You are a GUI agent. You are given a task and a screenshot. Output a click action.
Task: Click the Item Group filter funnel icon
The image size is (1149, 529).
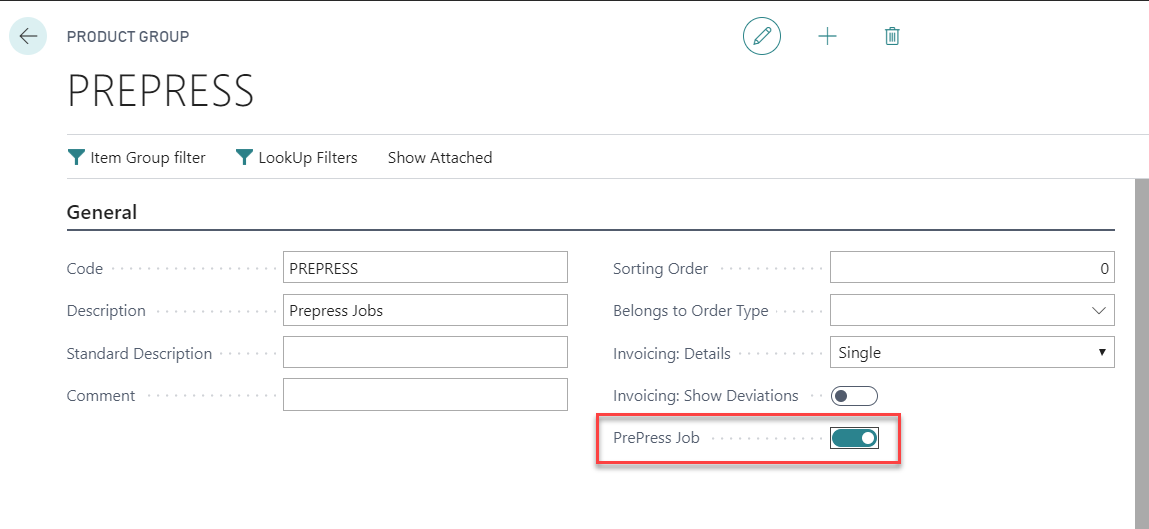76,158
